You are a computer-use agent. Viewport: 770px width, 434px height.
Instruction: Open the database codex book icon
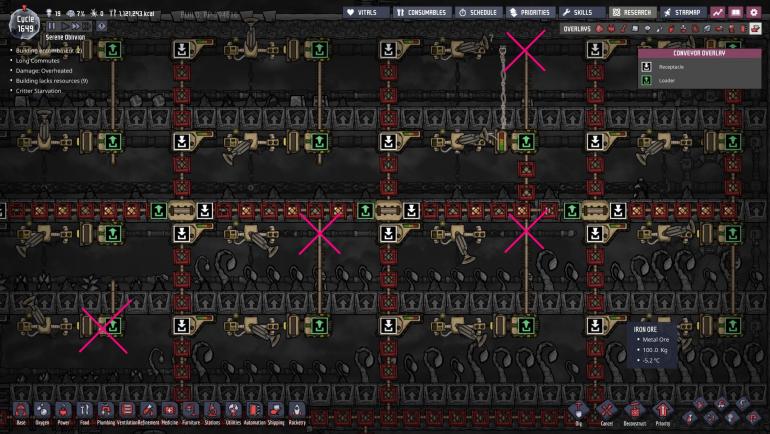736,12
